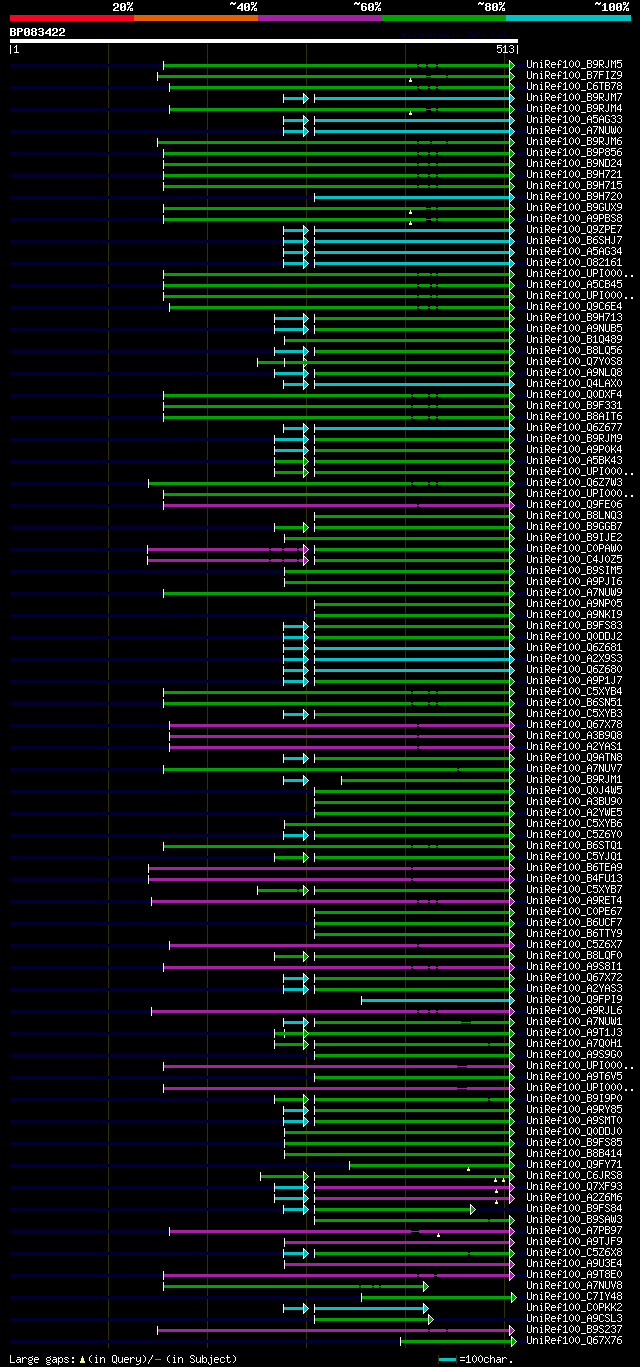Click the UniRef100_C5Z6X7 label
The image size is (640, 1367).
[x=575, y=944]
